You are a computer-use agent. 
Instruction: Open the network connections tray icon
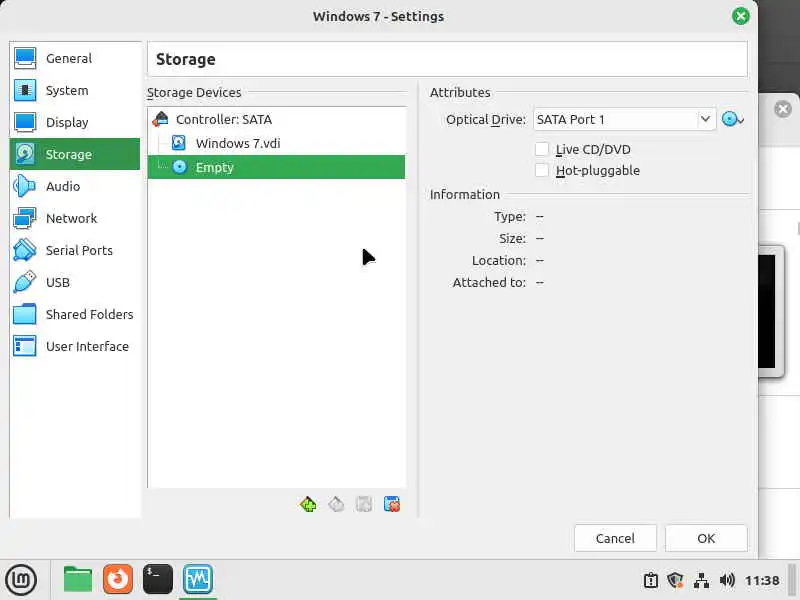[702, 581]
